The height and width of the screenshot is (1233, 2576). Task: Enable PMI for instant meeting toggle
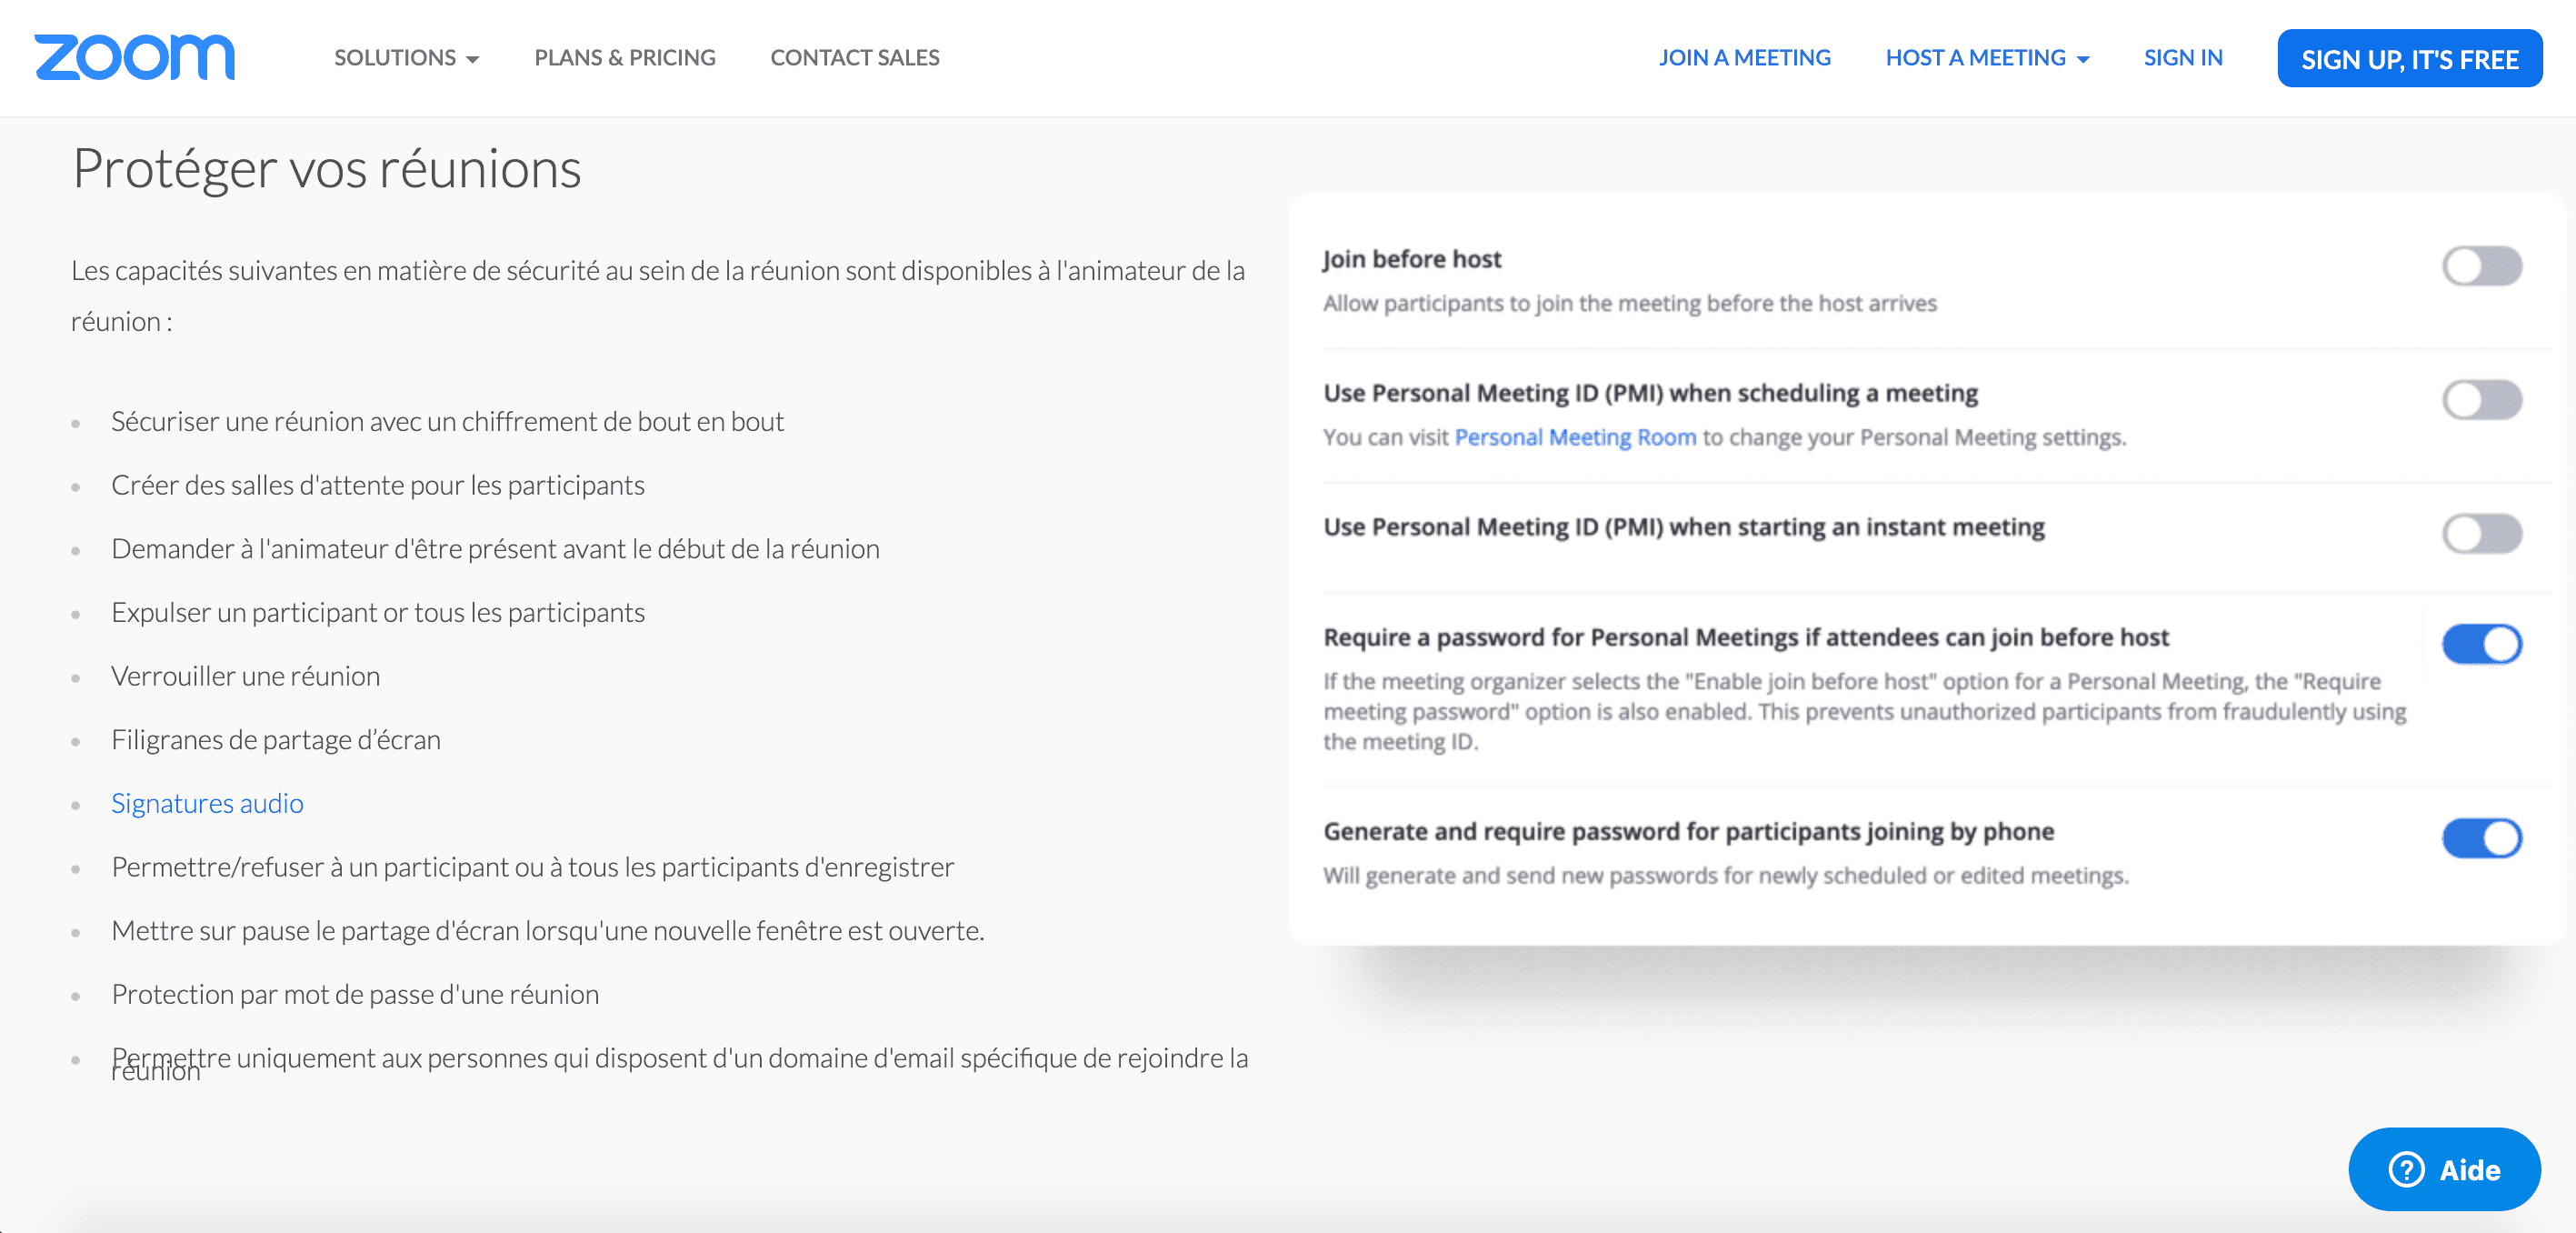(x=2481, y=534)
